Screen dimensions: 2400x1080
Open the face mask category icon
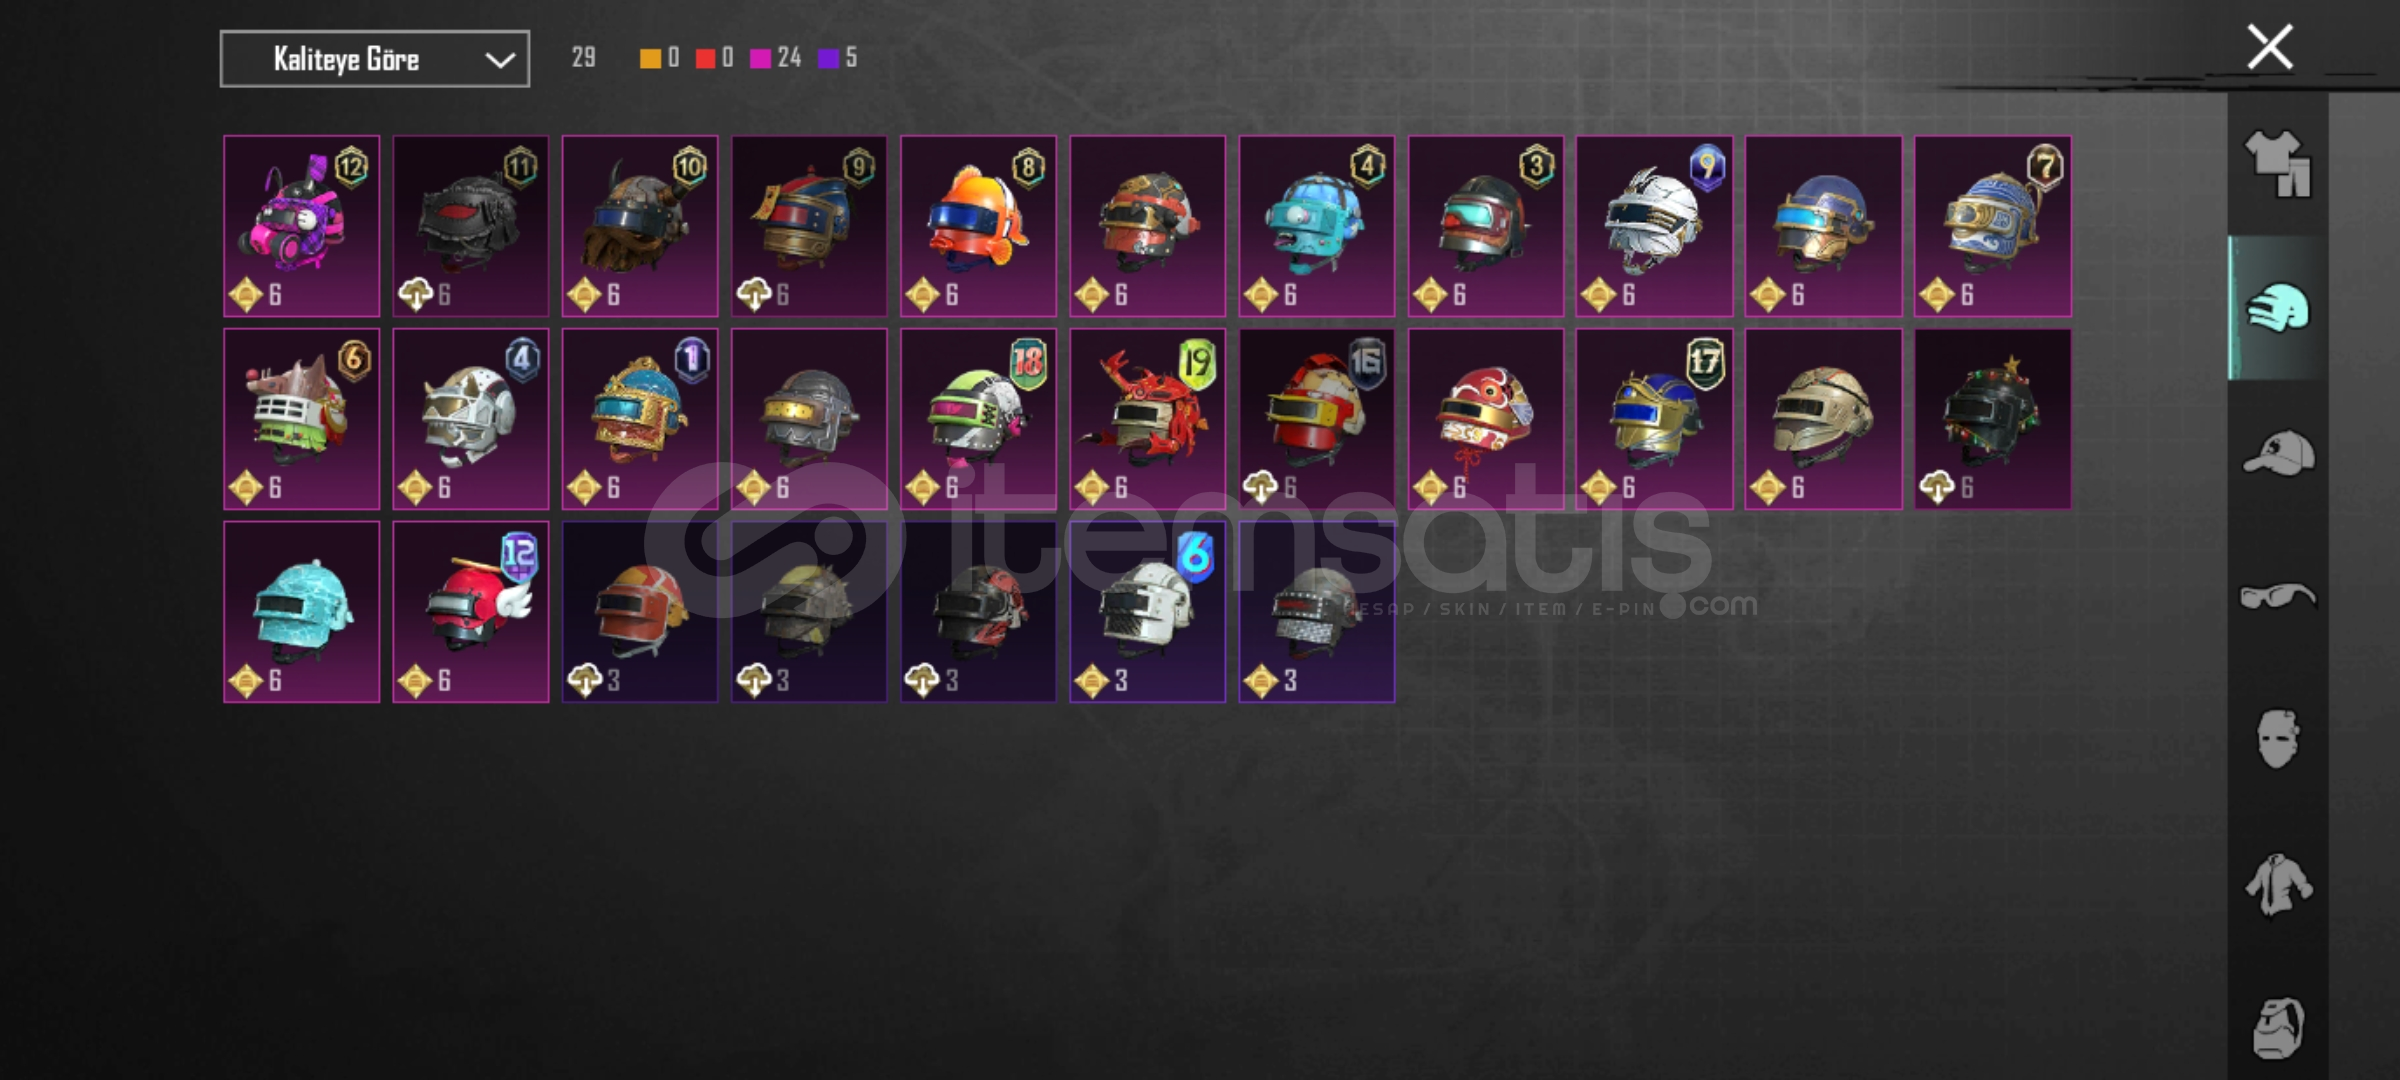[x=2277, y=739]
